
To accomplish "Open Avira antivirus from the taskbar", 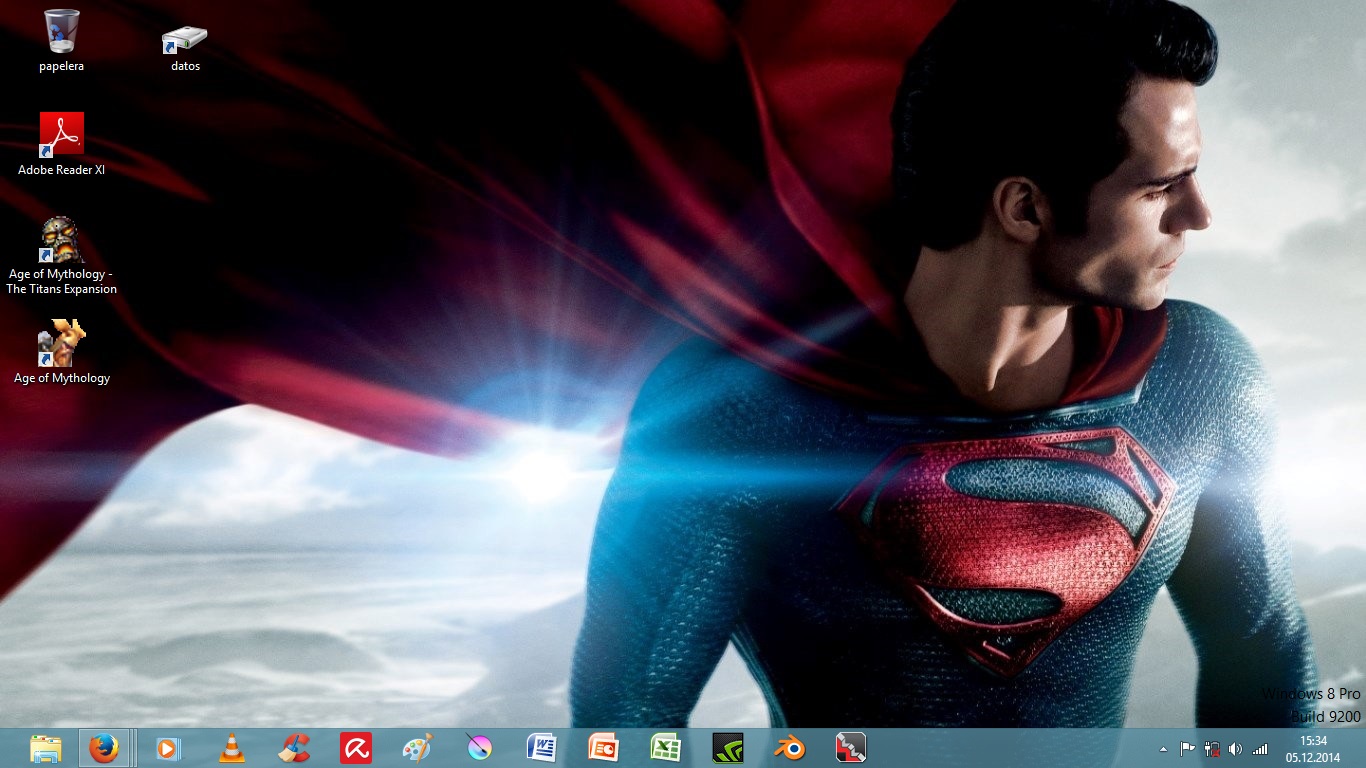I will [x=355, y=748].
